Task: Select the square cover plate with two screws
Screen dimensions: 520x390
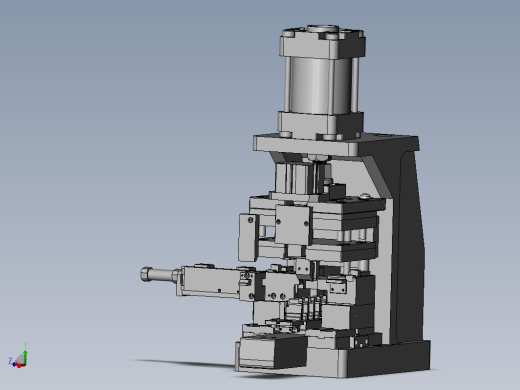Action: (293, 224)
